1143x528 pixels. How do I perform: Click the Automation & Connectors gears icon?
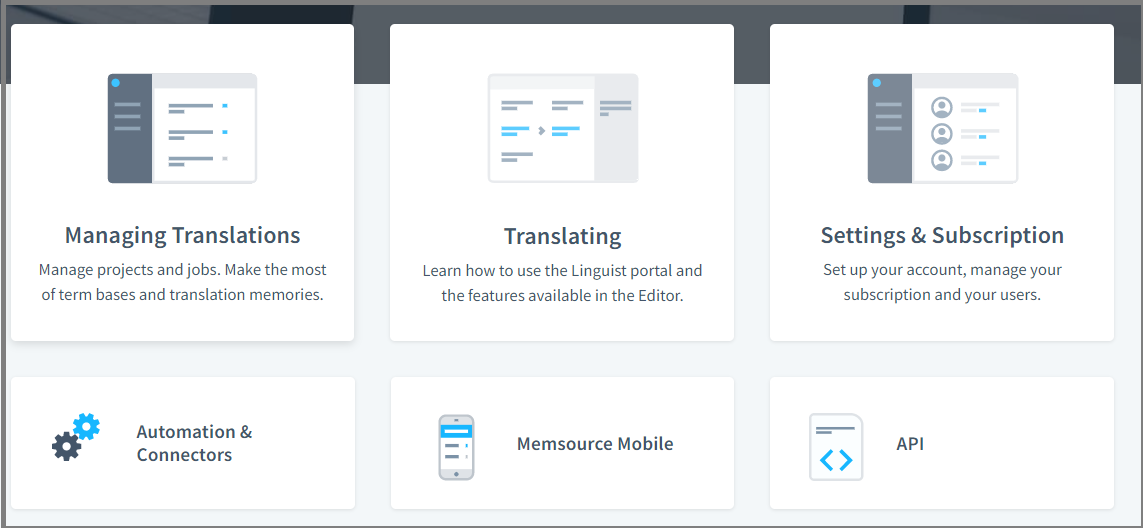pyautogui.click(x=76, y=437)
